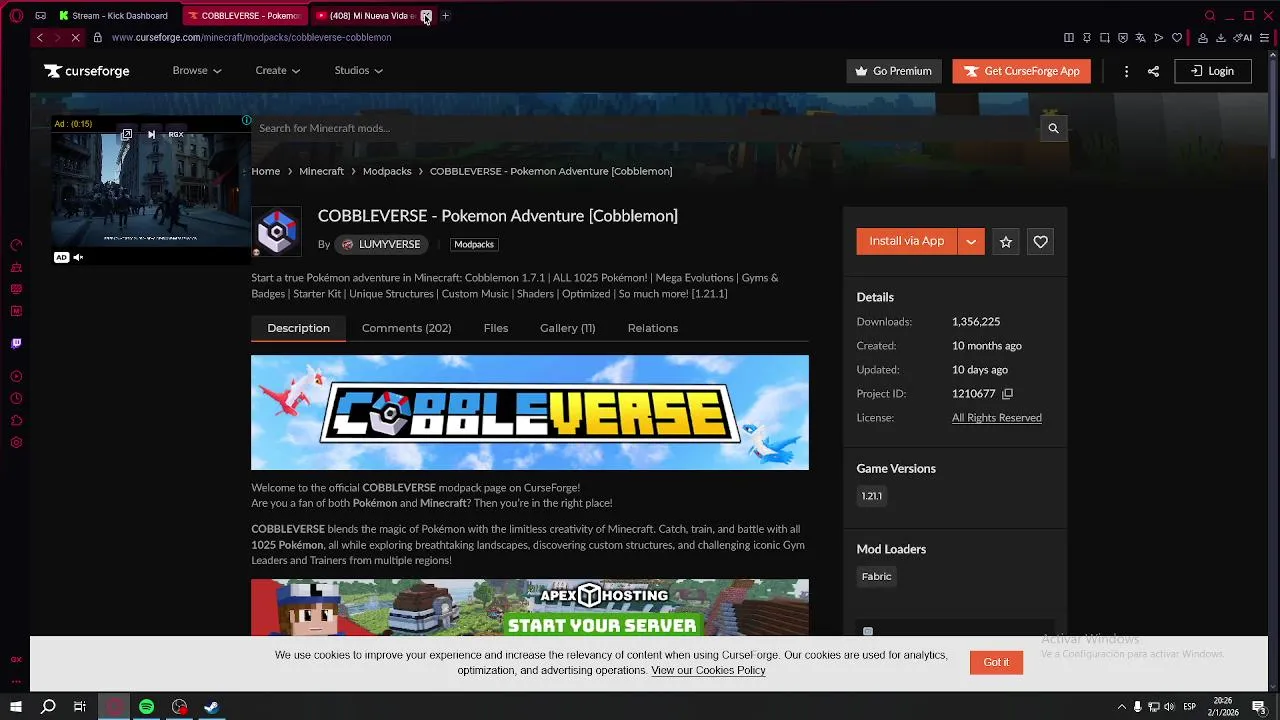Open author LUMYVERSE profile link
The image size is (1280, 720).
pyautogui.click(x=381, y=244)
